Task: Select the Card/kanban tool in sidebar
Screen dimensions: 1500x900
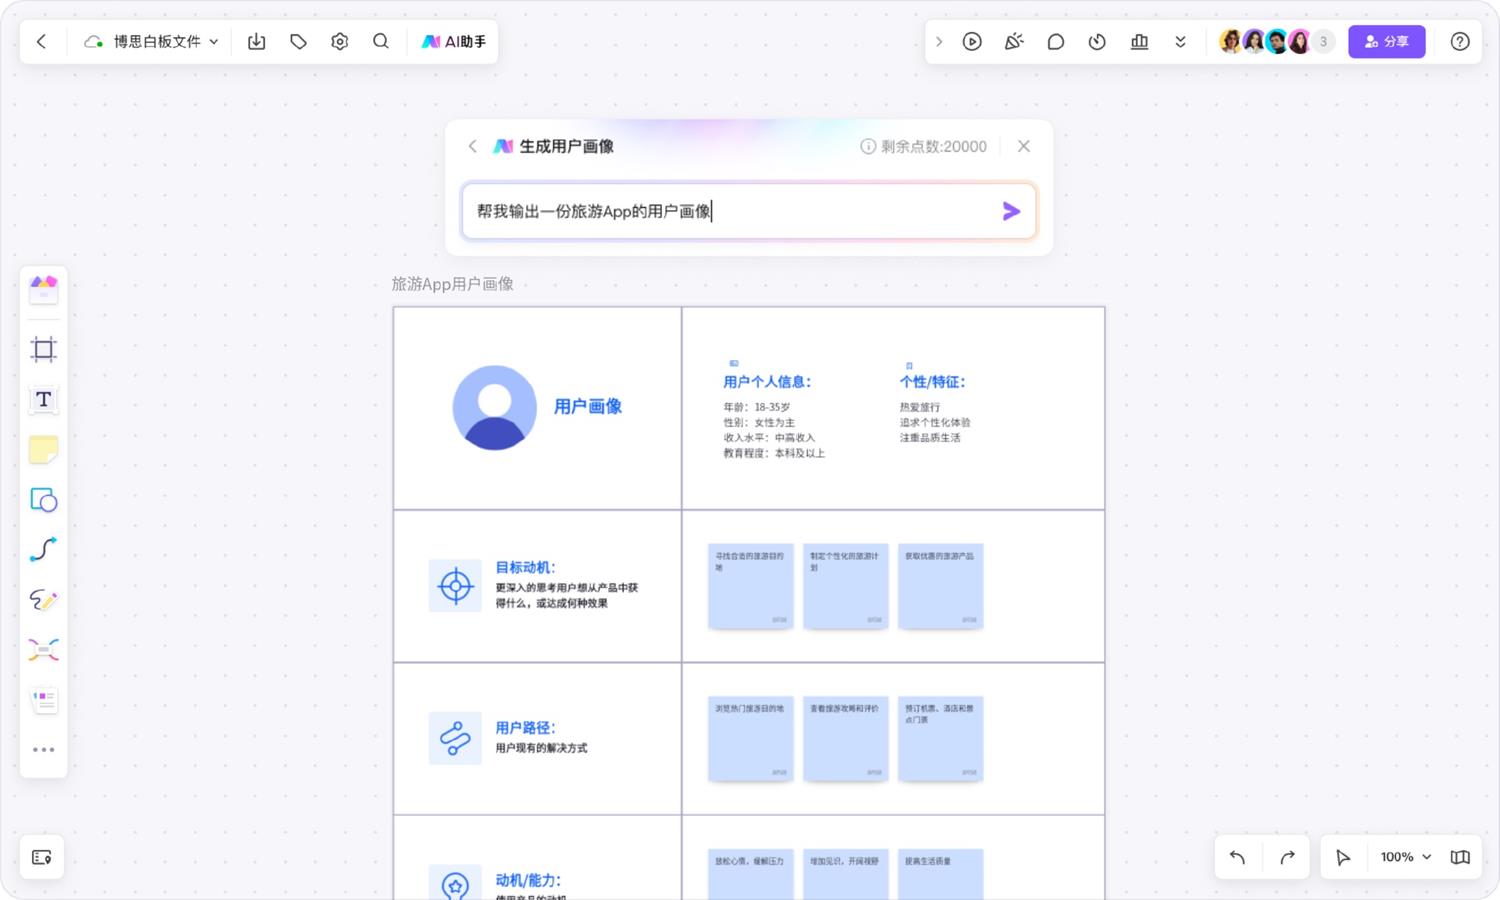Action: [x=44, y=700]
